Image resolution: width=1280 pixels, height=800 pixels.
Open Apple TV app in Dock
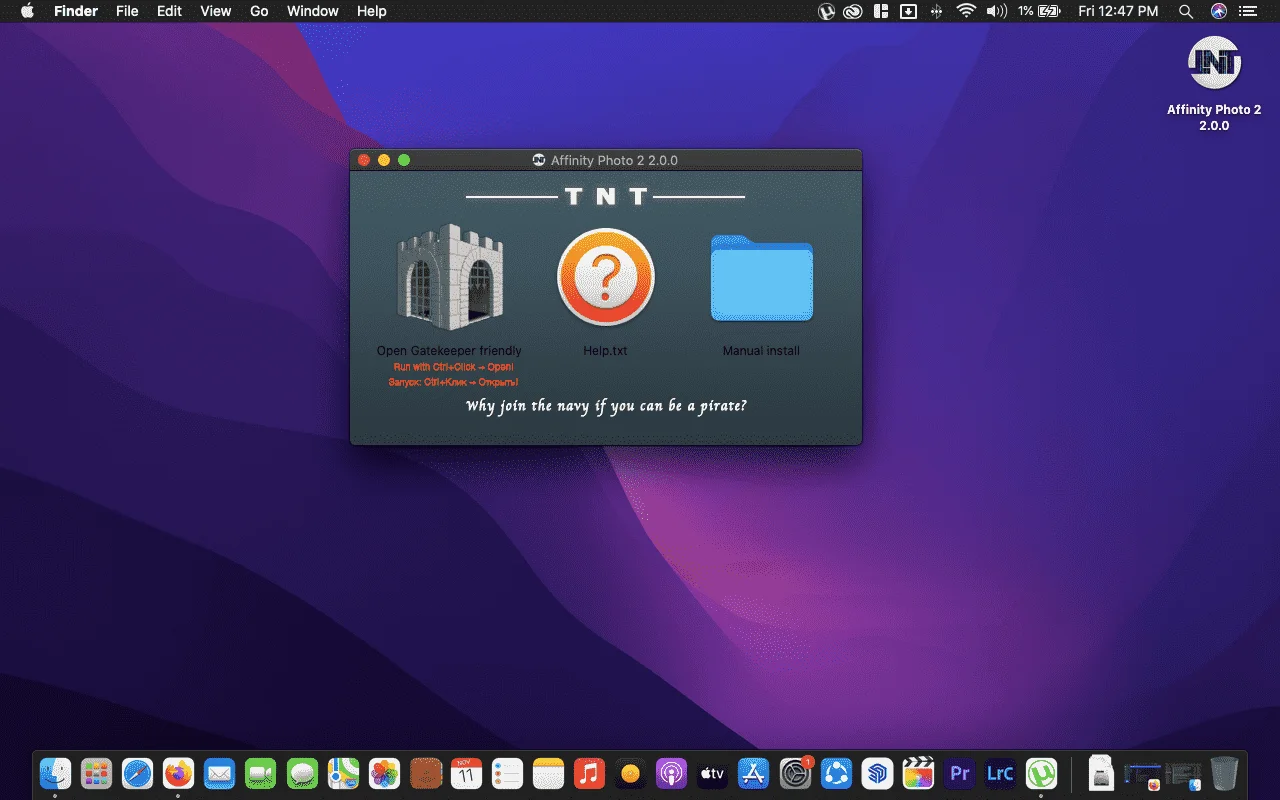(712, 773)
